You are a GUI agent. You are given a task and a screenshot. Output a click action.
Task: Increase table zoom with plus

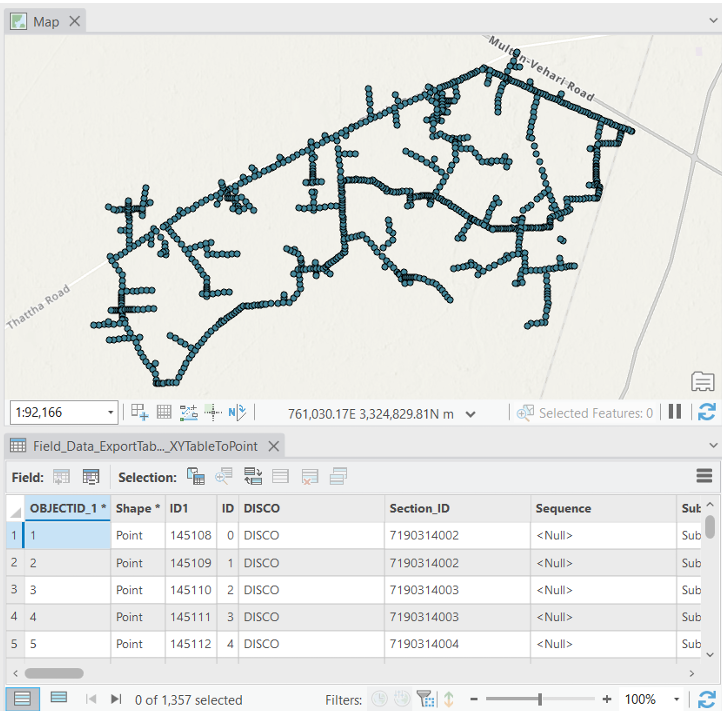coord(607,699)
